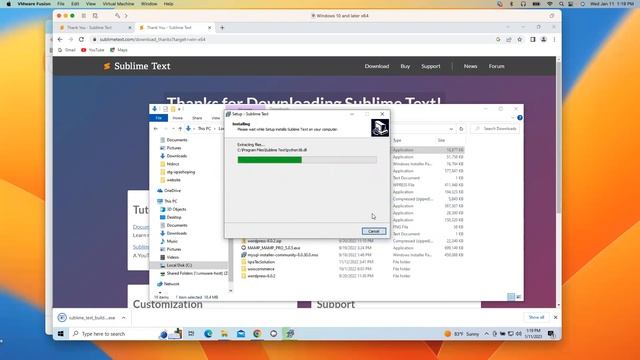Open Download page in Sublime Text site nav

[377, 66]
